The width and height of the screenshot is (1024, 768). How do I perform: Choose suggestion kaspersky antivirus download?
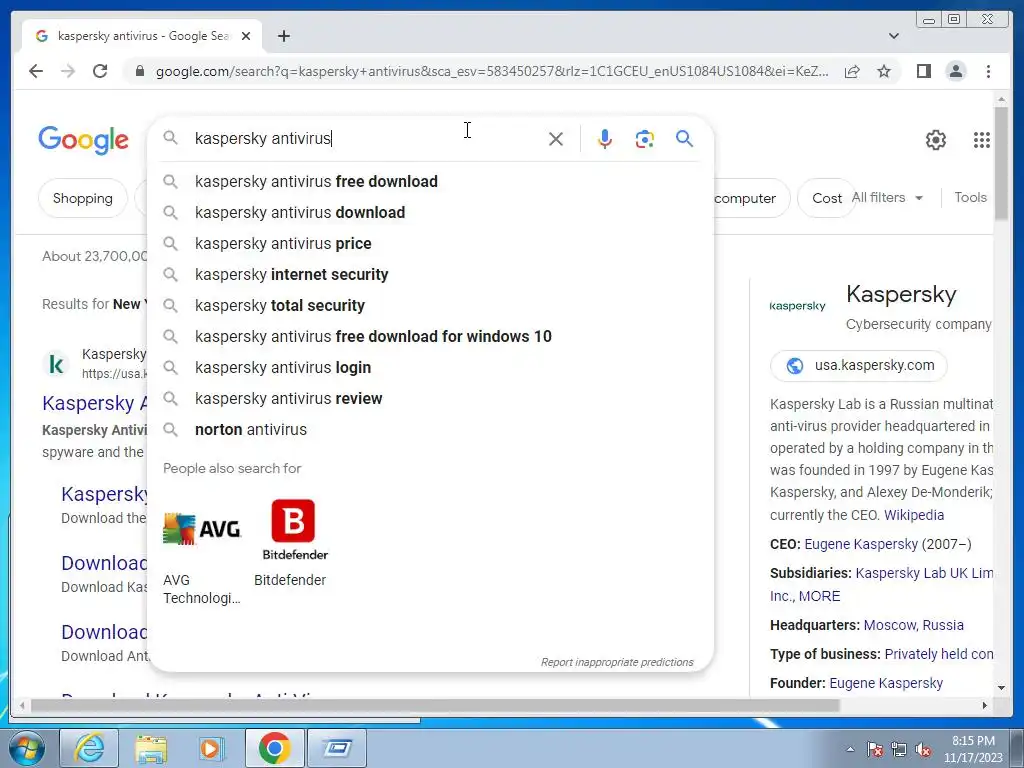[x=431, y=212]
